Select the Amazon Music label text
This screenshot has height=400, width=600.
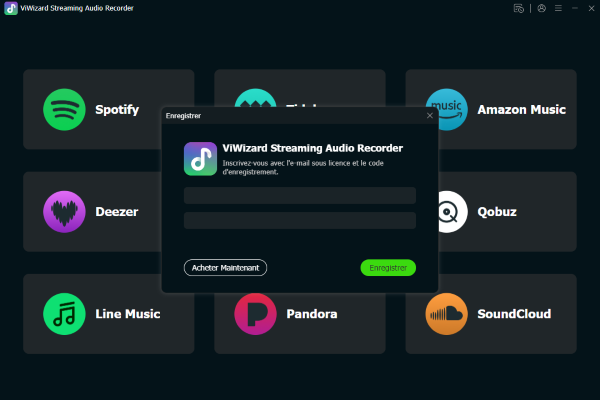tap(522, 109)
